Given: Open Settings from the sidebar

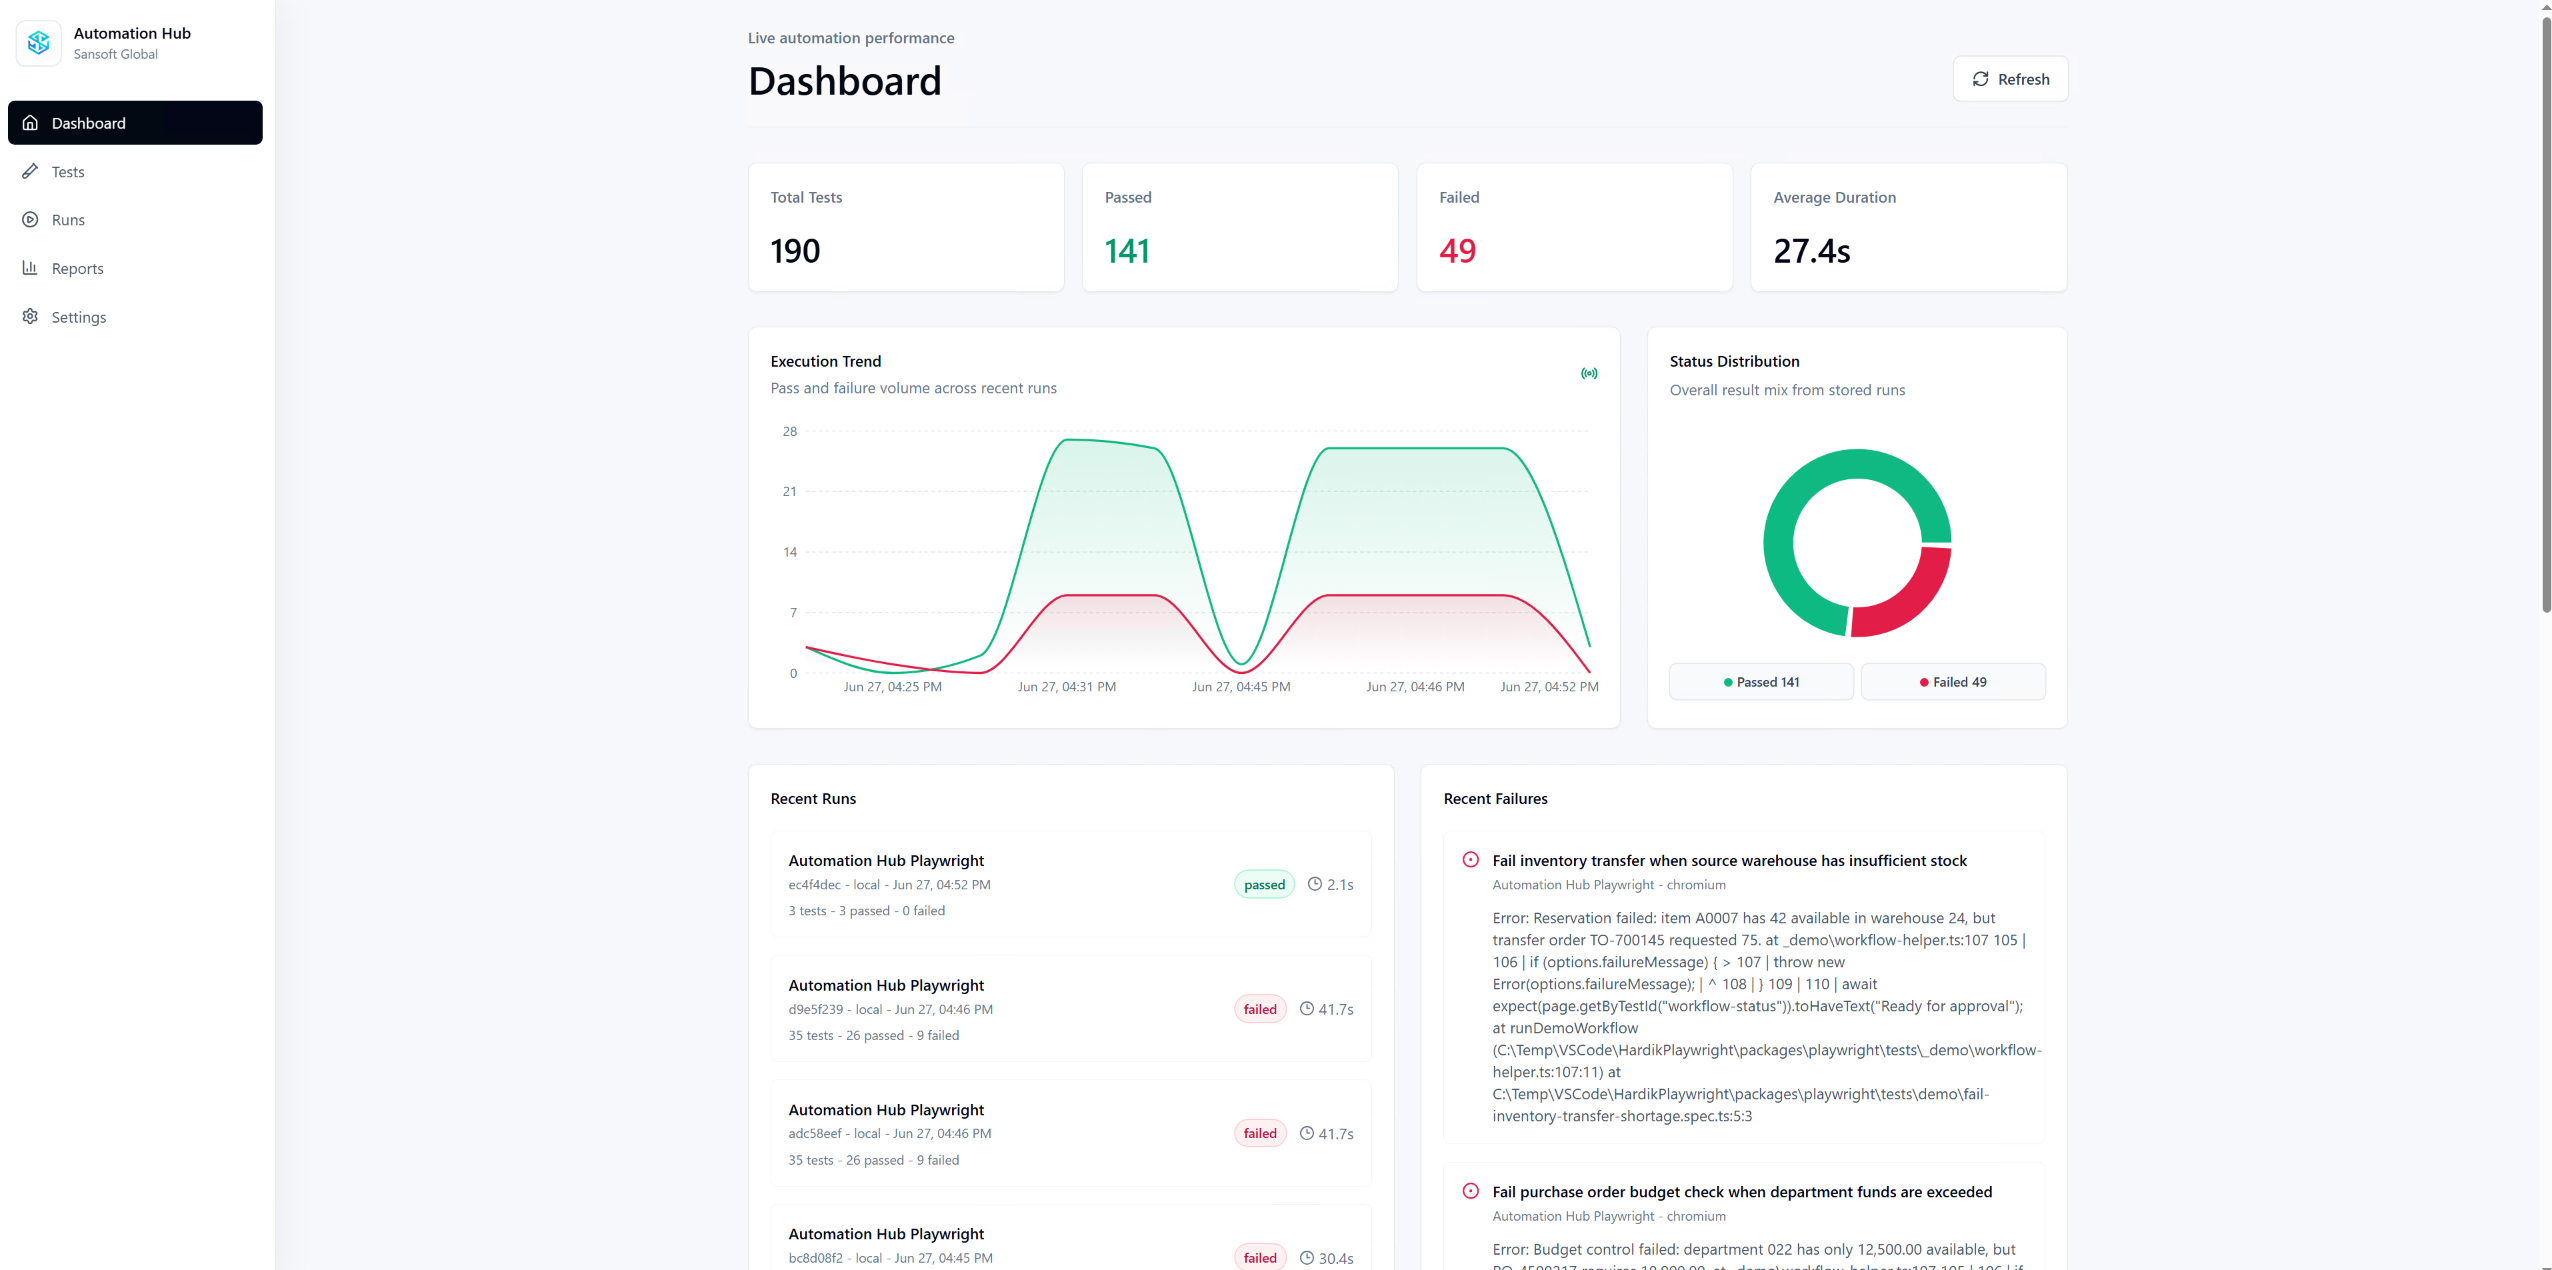Looking at the screenshot, I should pyautogui.click(x=135, y=316).
